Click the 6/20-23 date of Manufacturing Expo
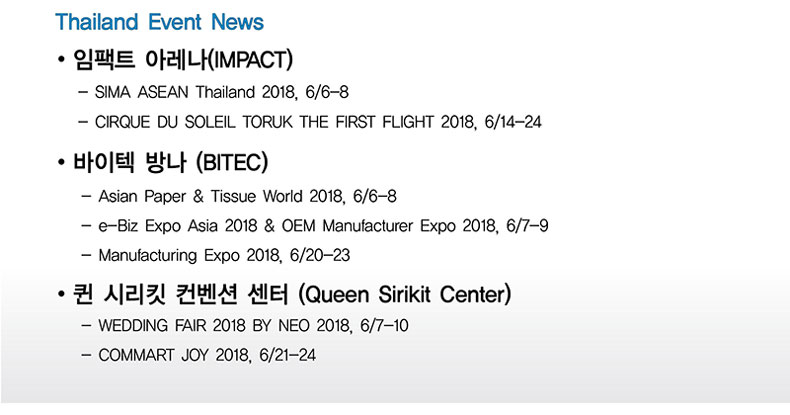790x415 pixels. 320,255
